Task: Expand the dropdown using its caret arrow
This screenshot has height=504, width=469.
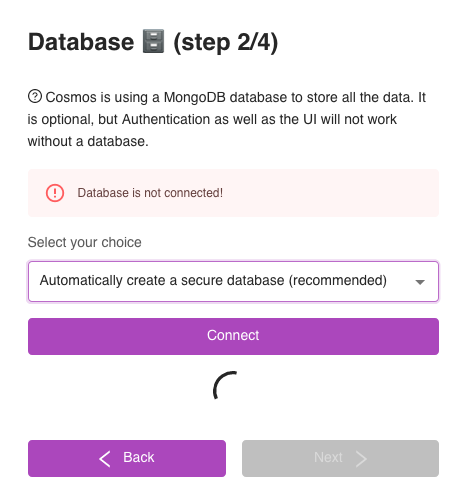Action: pyautogui.click(x=420, y=282)
